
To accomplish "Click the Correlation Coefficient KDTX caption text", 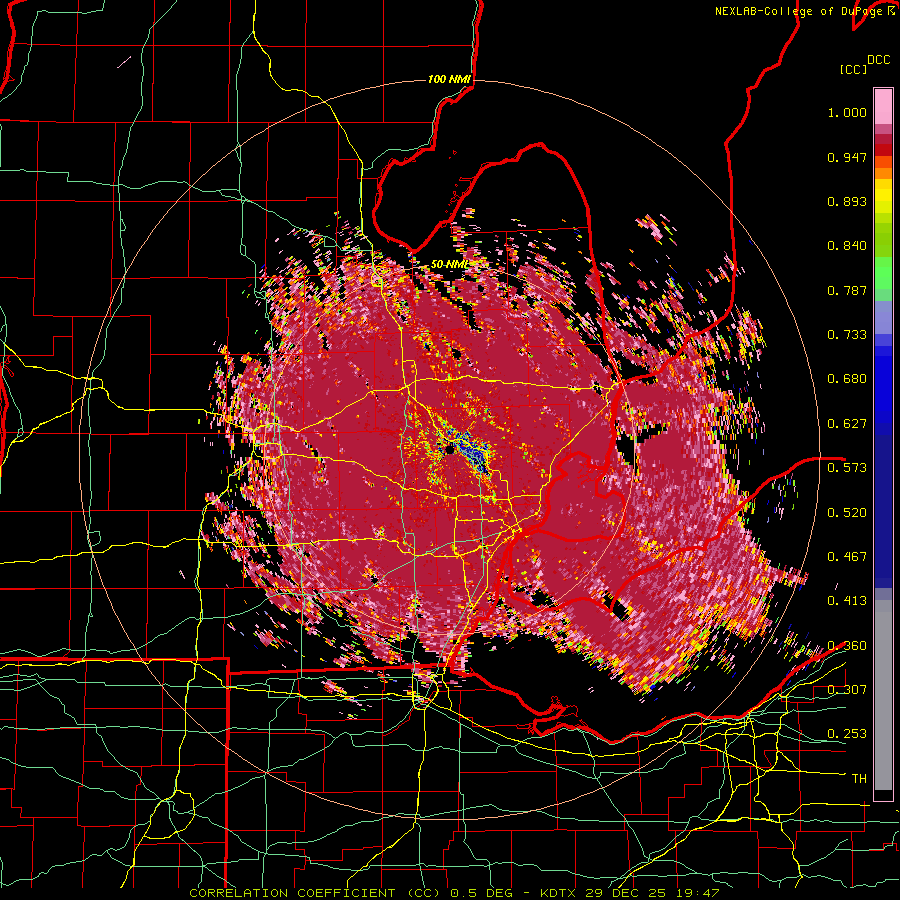I will pyautogui.click(x=454, y=893).
